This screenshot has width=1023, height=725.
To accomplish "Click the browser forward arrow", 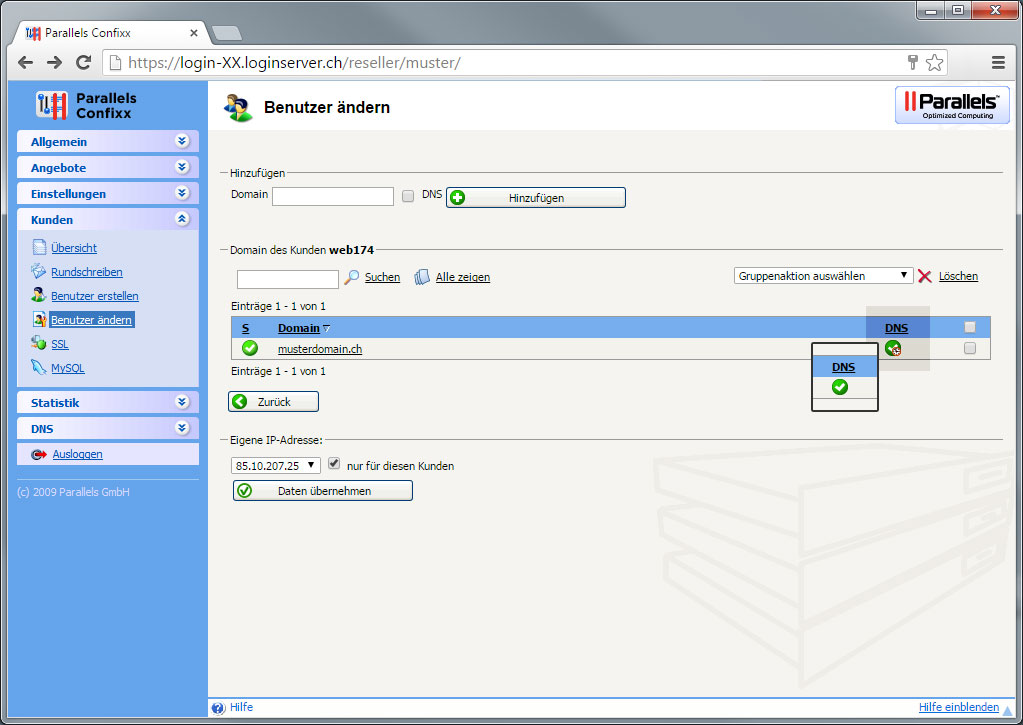I will (x=55, y=63).
